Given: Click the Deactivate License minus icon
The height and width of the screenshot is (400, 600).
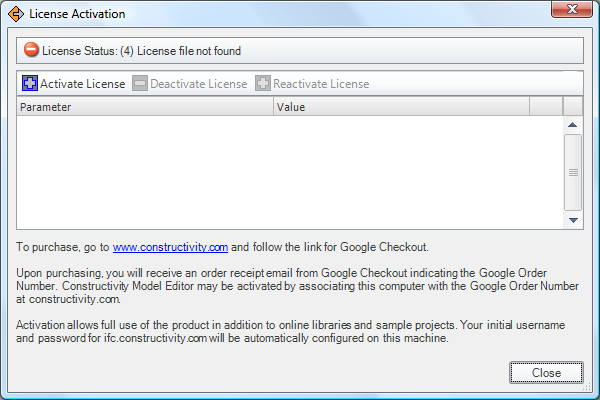Looking at the screenshot, I should (140, 83).
